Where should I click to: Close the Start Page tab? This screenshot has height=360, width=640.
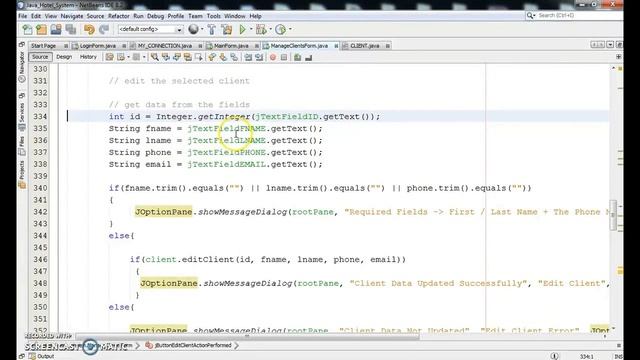coord(66,46)
